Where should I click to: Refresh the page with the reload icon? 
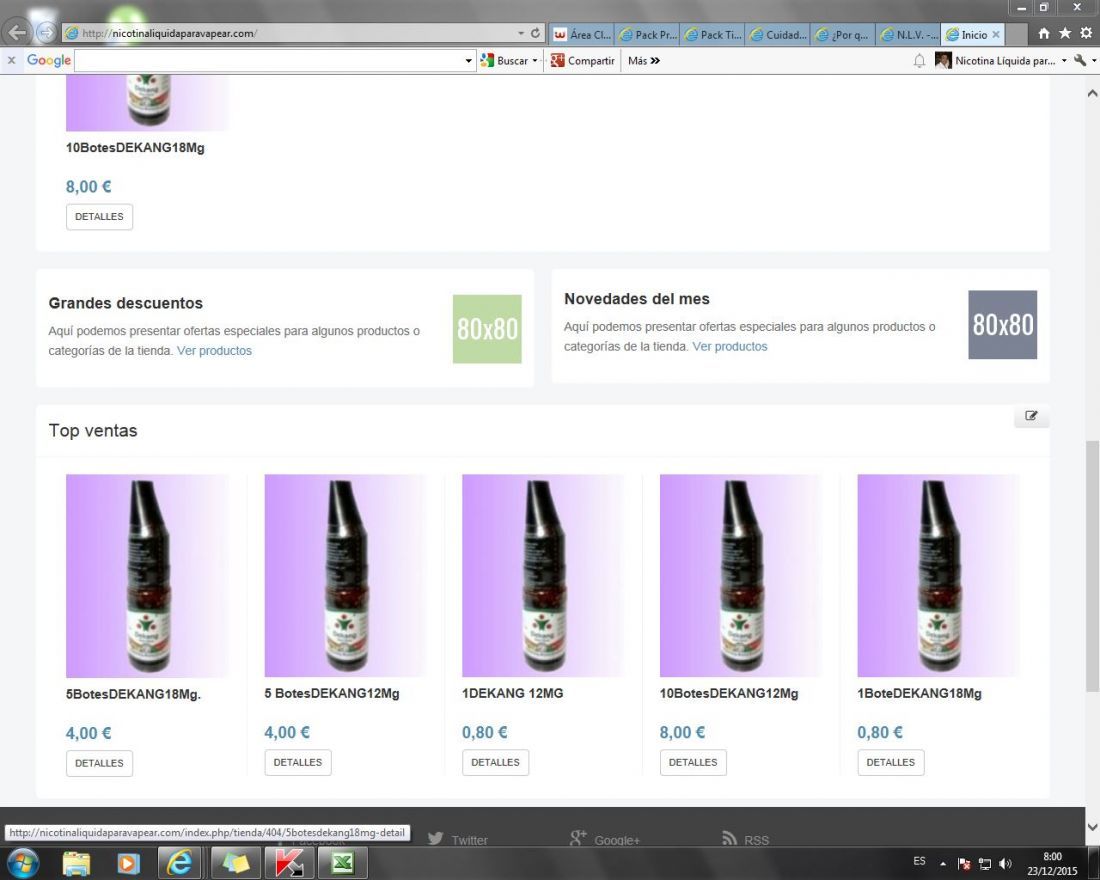click(535, 33)
